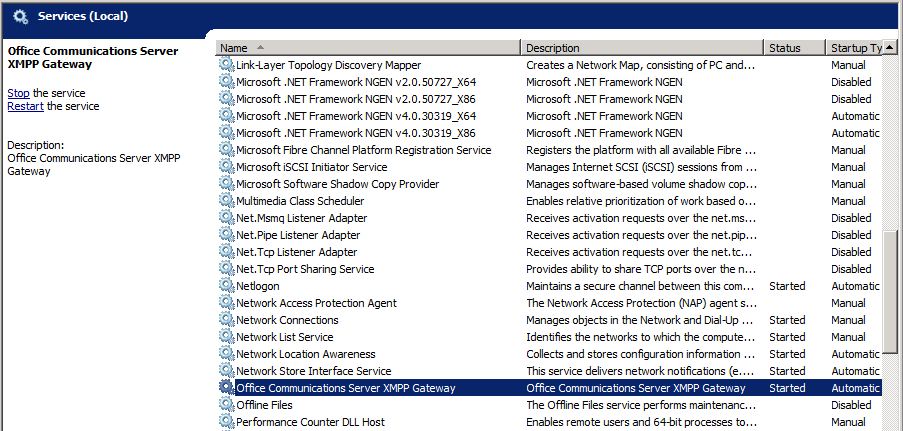Click the vertical scrollbar thumb

tap(890, 290)
